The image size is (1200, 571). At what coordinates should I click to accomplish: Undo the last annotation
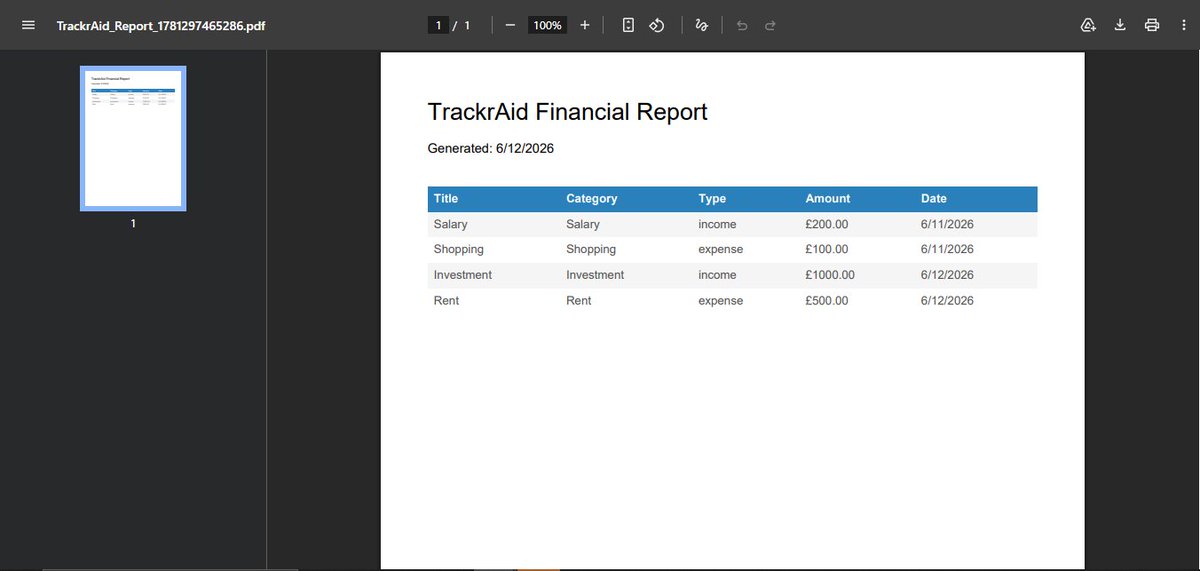(741, 25)
